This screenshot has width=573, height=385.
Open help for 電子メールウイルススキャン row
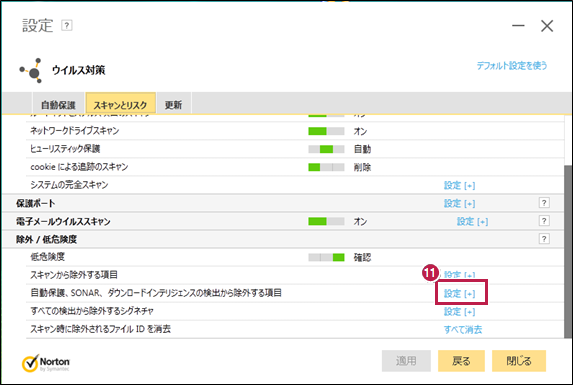544,221
